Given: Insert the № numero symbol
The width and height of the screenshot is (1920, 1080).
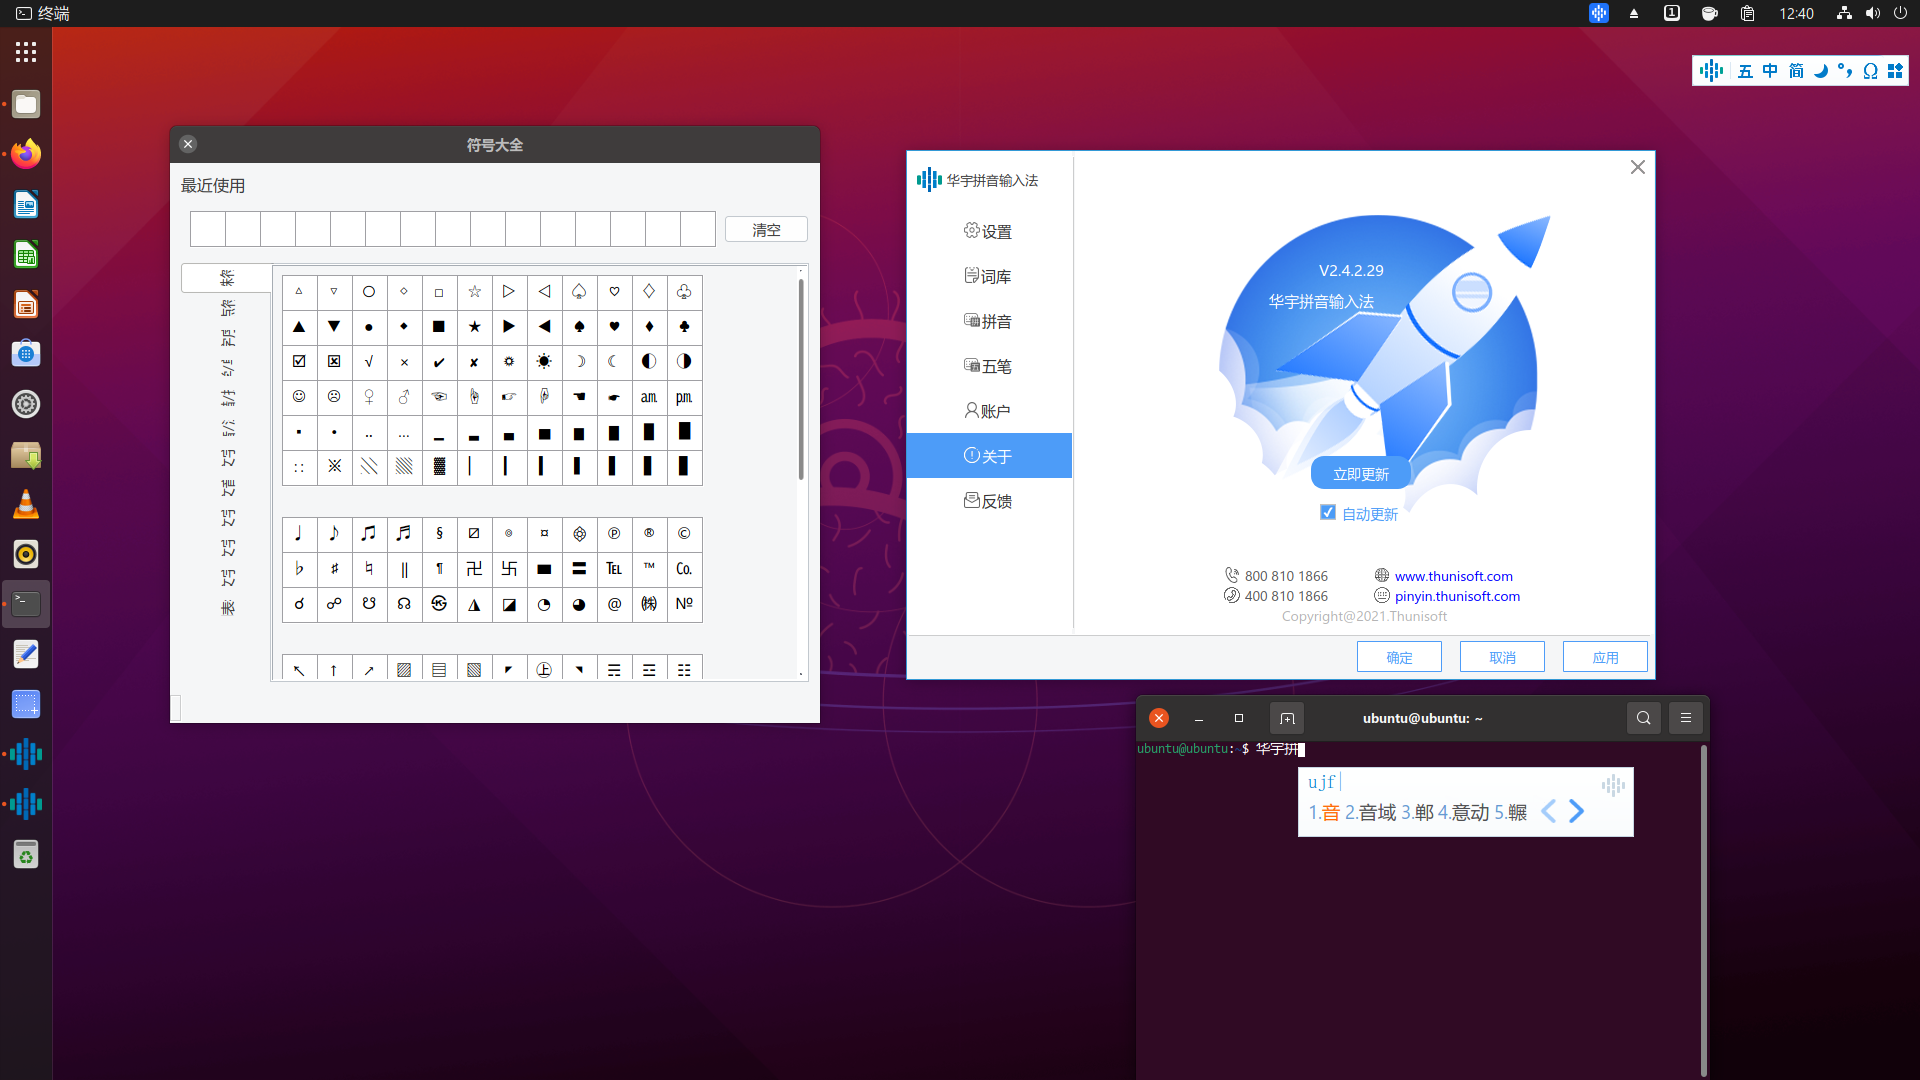Looking at the screenshot, I should (684, 604).
